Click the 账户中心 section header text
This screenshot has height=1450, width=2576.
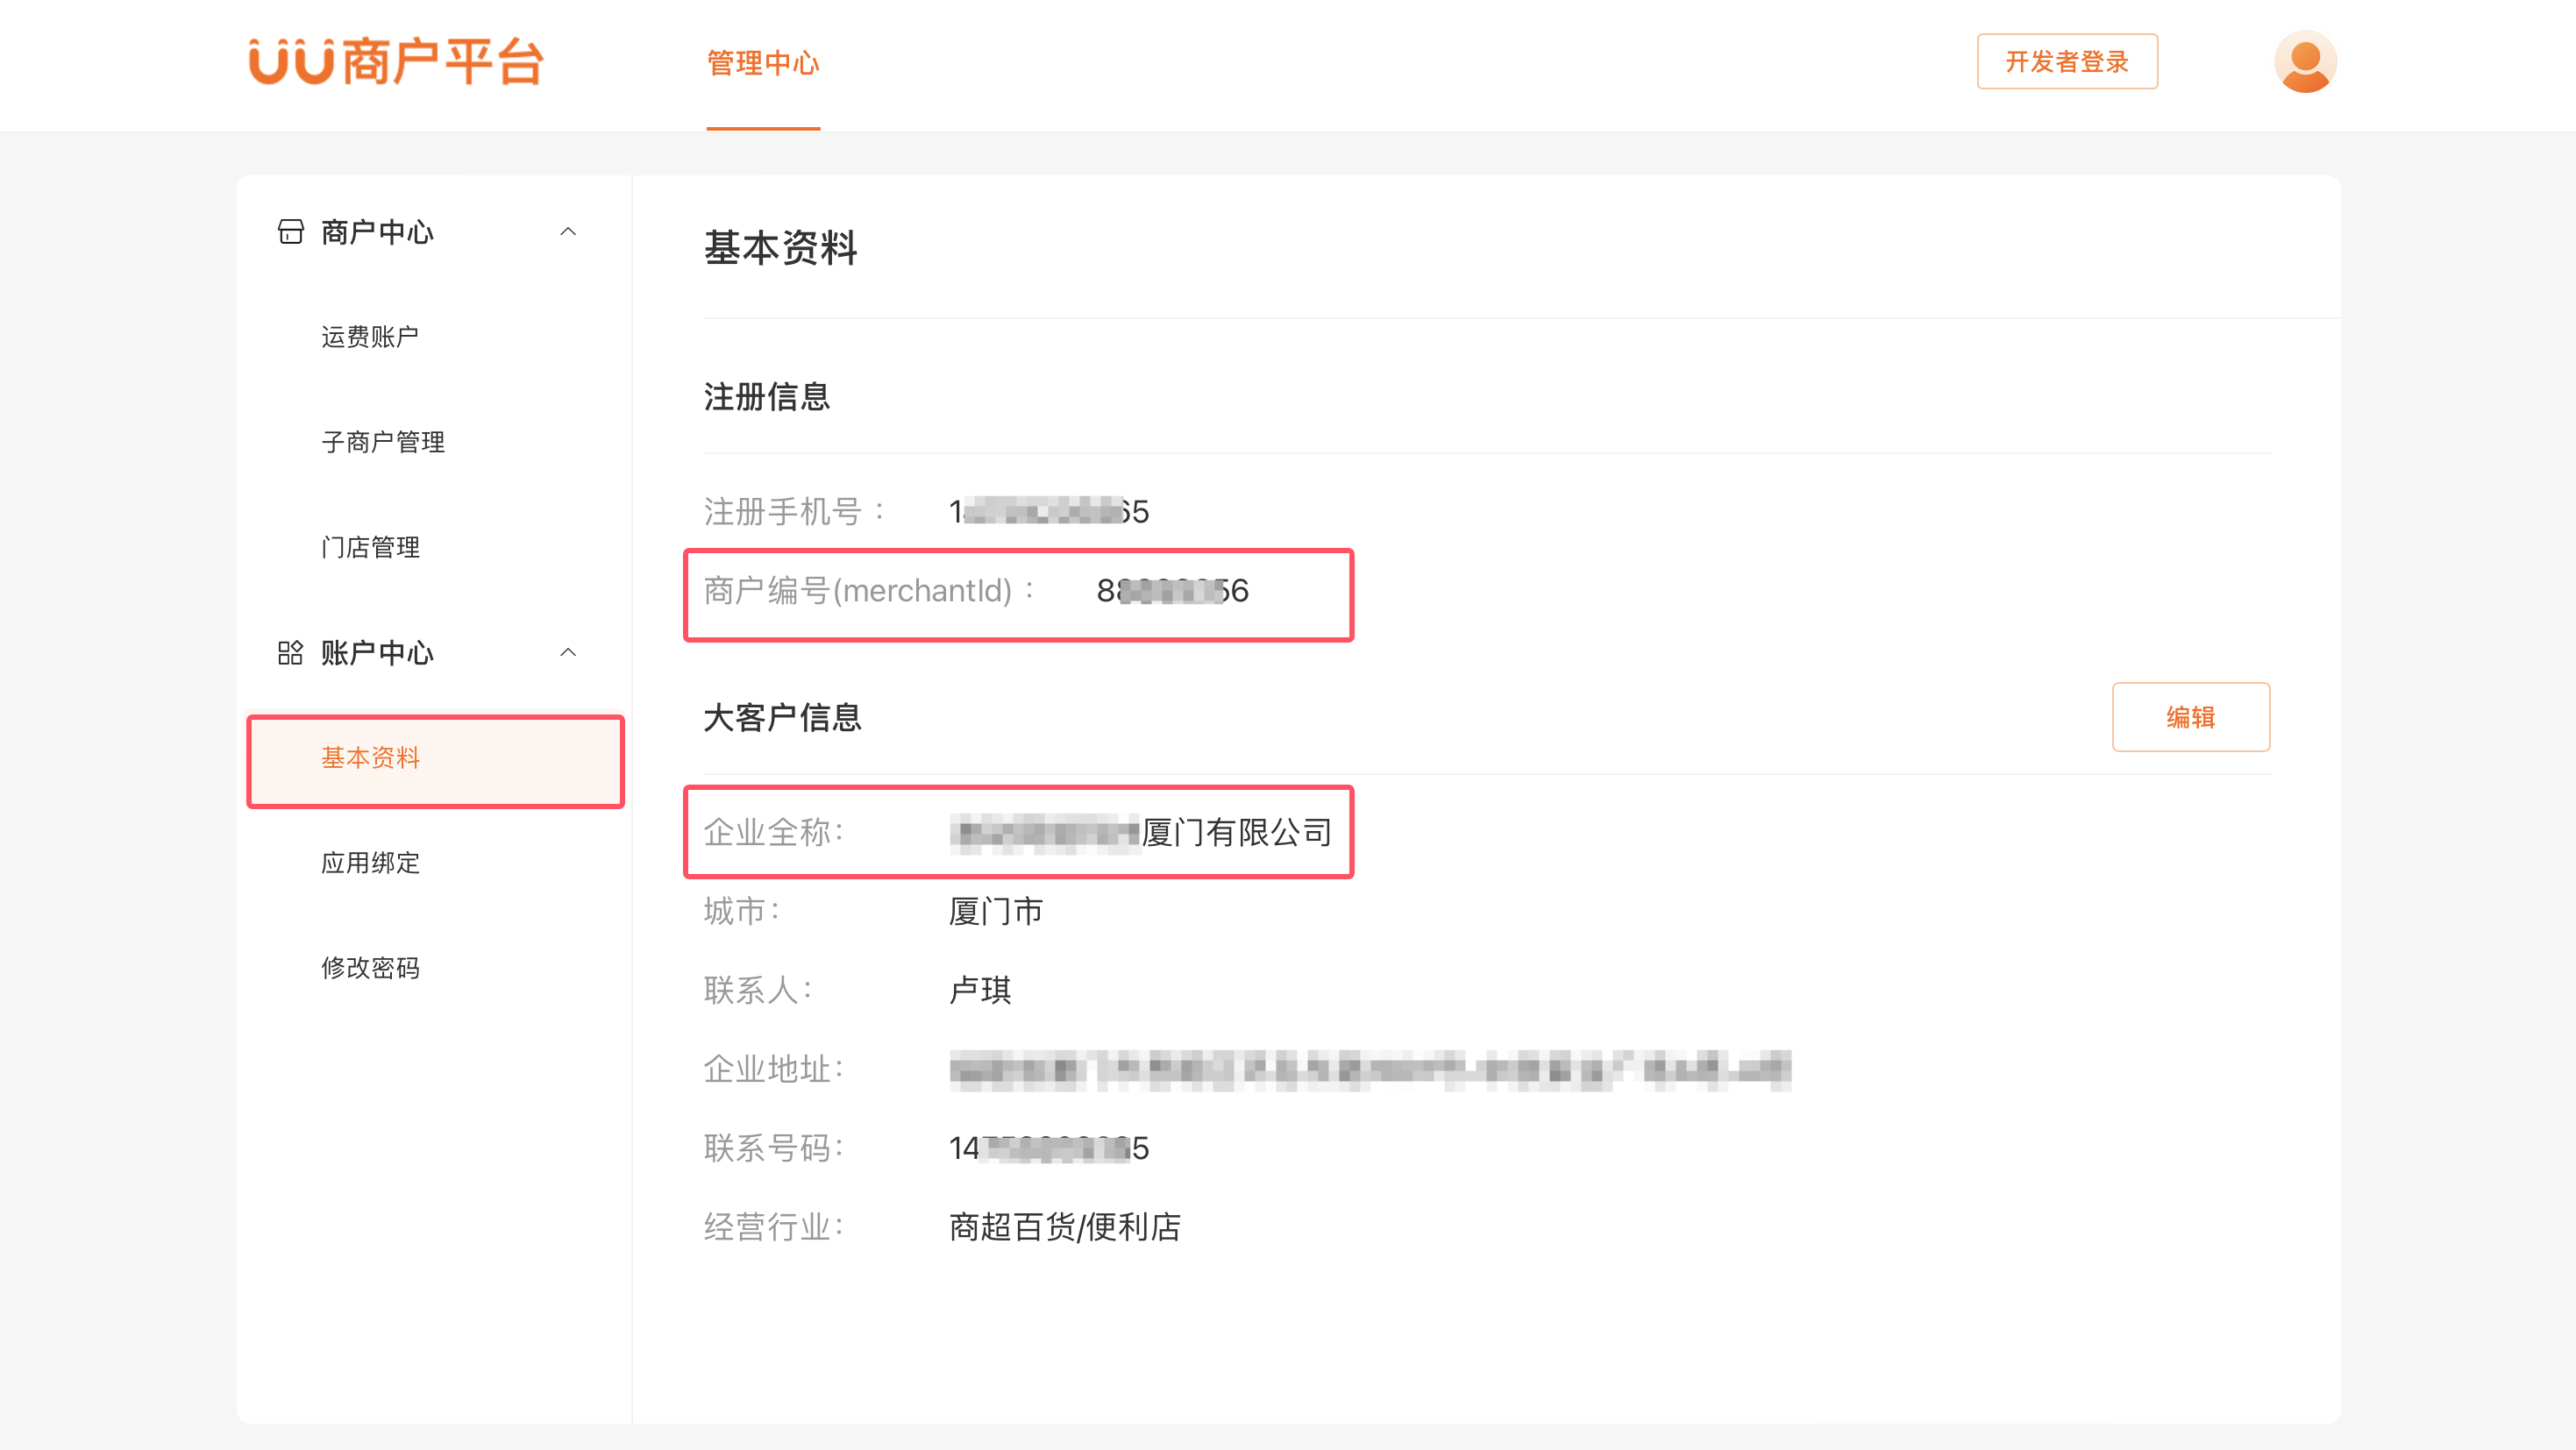[x=377, y=653]
